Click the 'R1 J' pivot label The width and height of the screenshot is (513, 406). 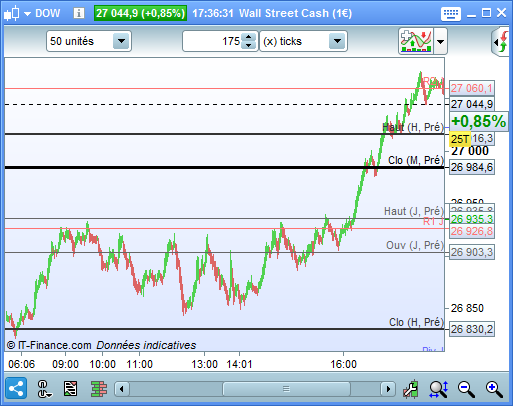(433, 221)
